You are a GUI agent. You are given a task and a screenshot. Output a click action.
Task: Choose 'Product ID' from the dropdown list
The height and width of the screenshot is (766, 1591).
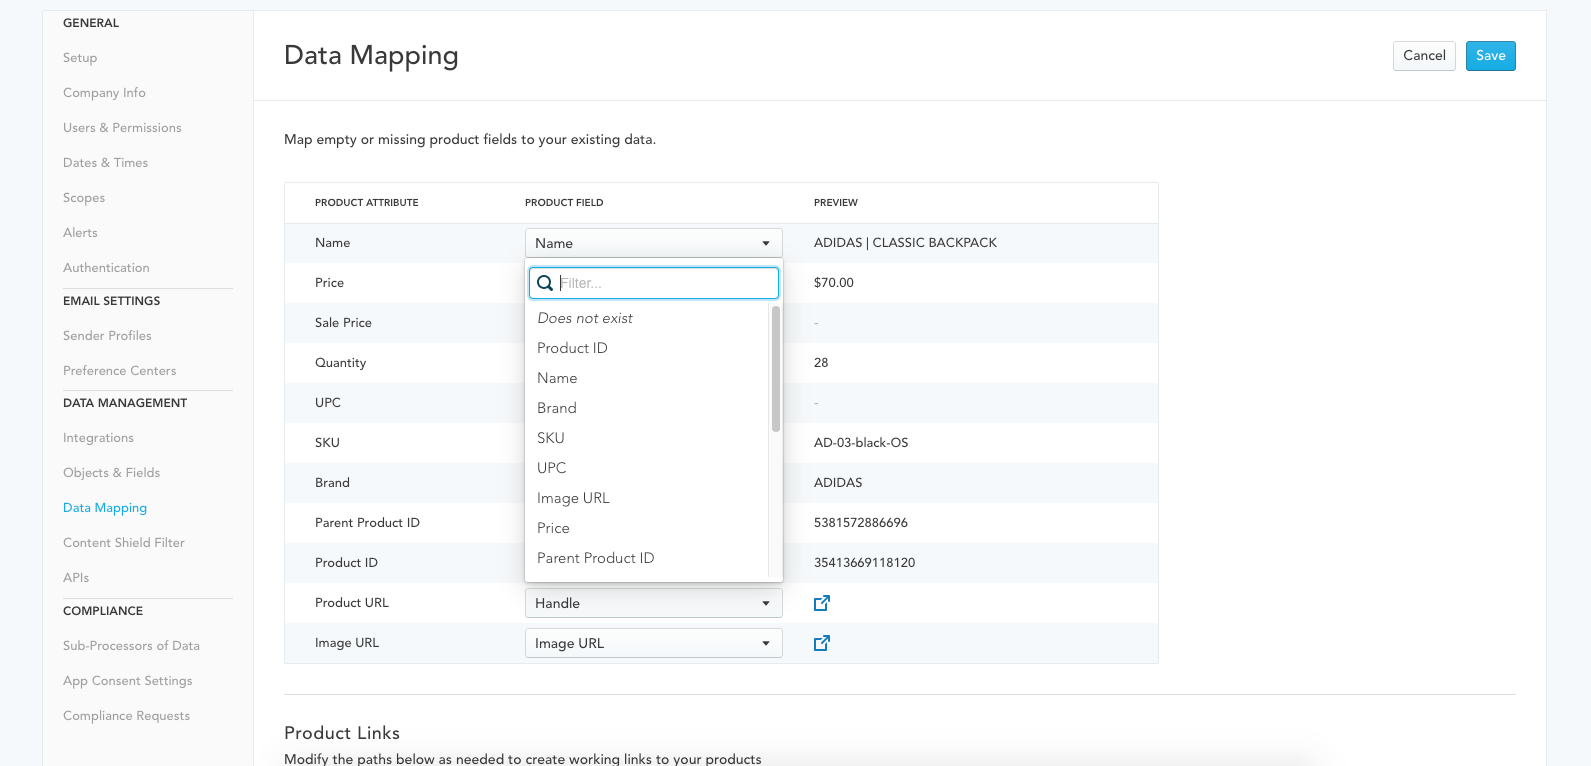pyautogui.click(x=572, y=348)
